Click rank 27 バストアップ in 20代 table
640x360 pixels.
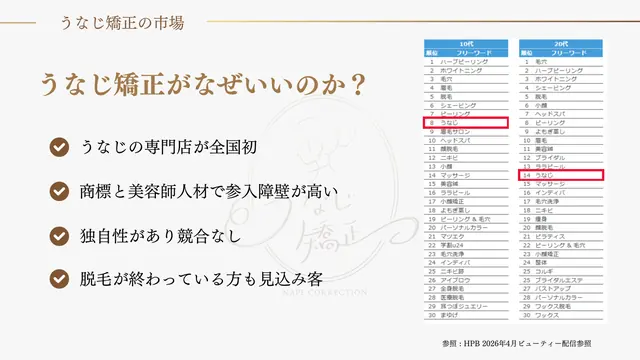tap(561, 289)
